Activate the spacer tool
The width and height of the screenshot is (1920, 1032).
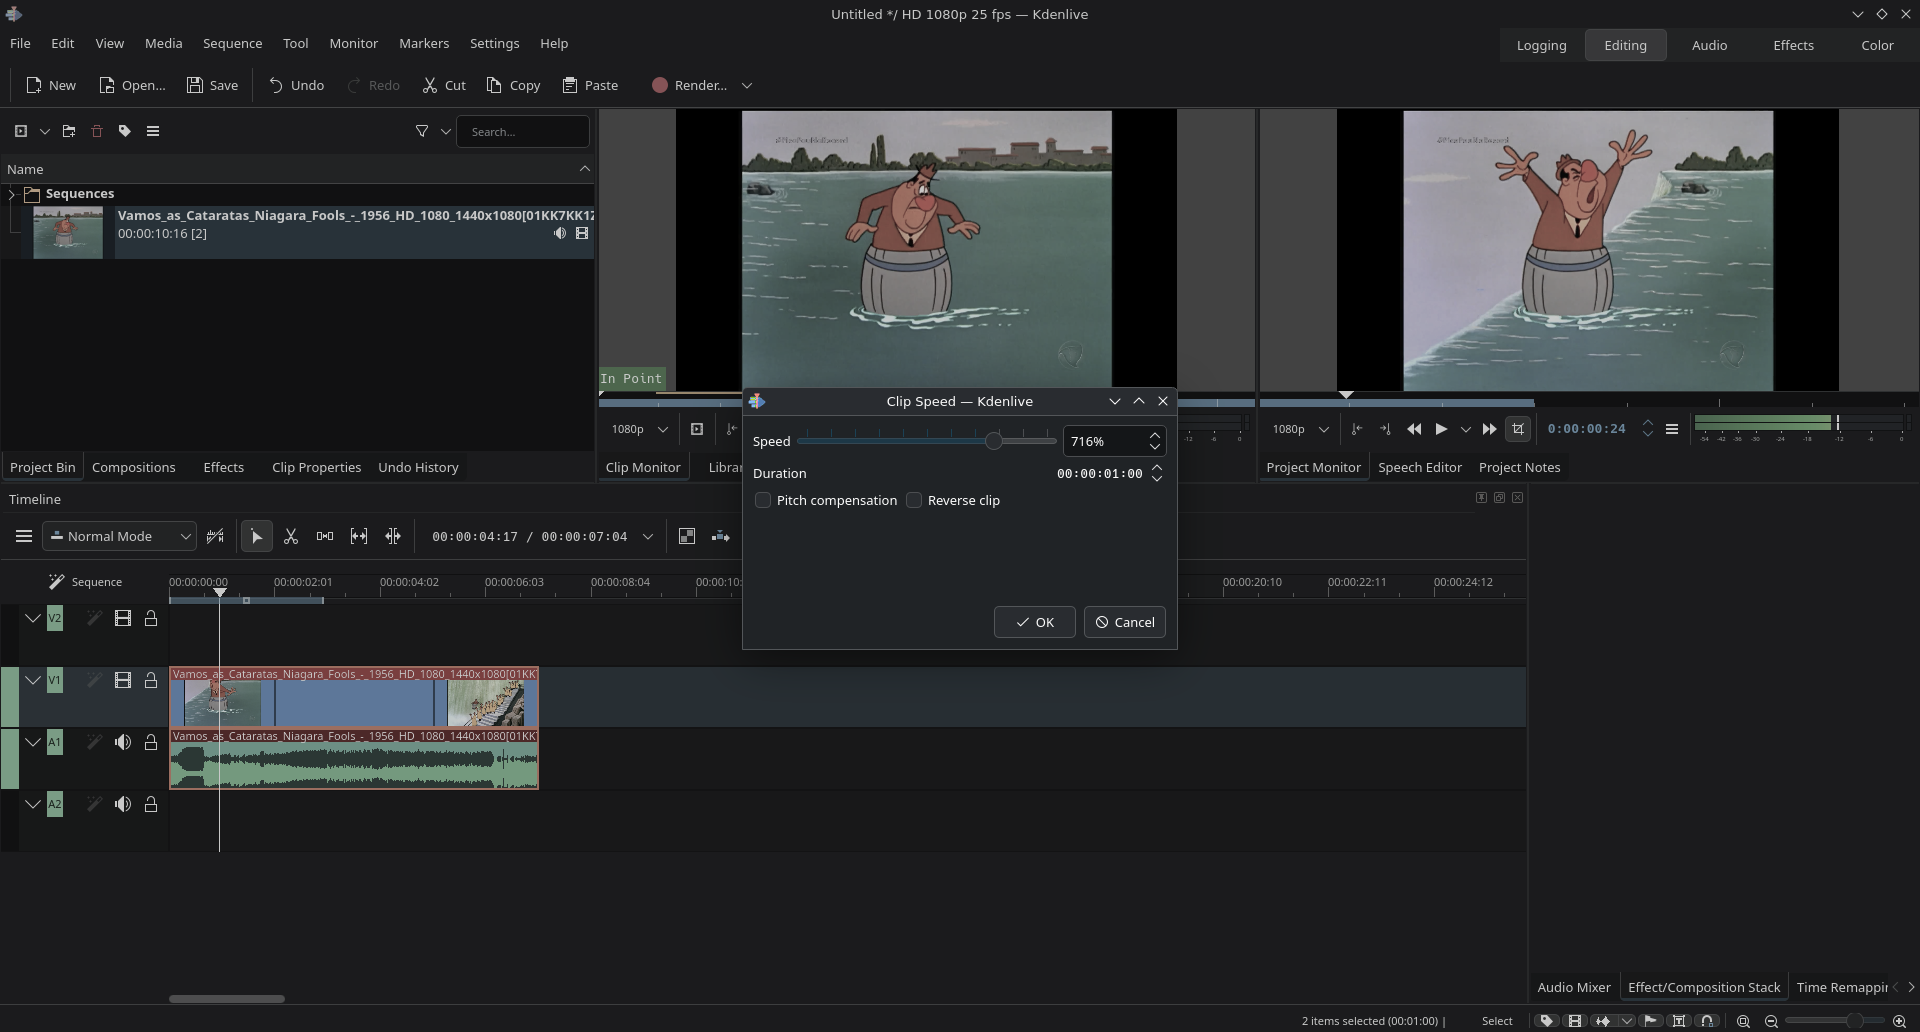pyautogui.click(x=325, y=536)
